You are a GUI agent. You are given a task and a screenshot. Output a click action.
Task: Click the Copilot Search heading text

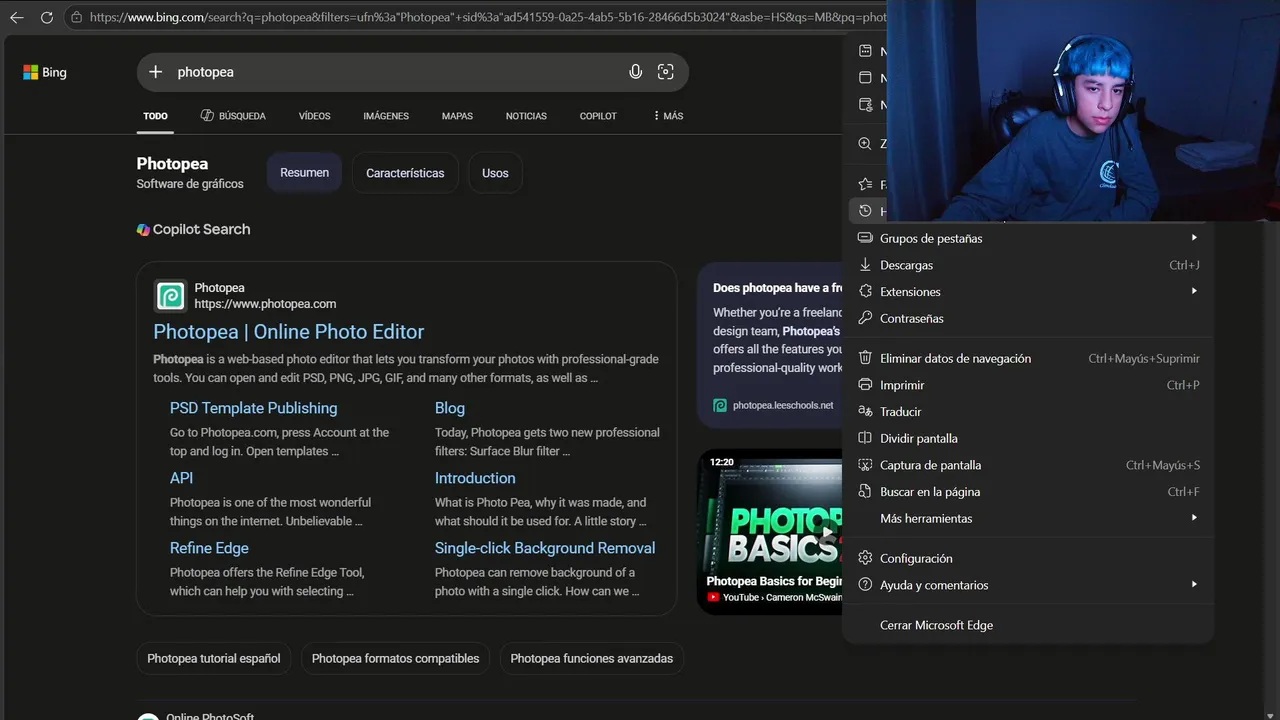coord(201,229)
